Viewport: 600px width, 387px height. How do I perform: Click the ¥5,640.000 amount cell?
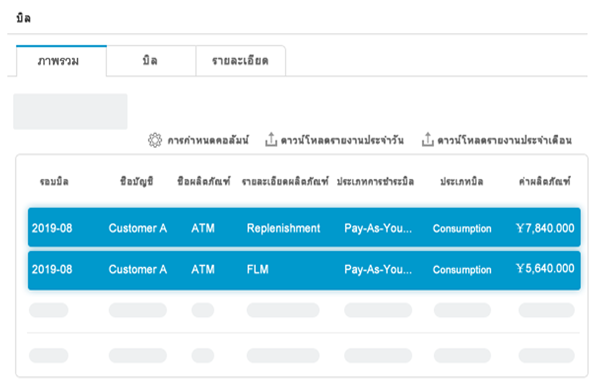(x=545, y=268)
